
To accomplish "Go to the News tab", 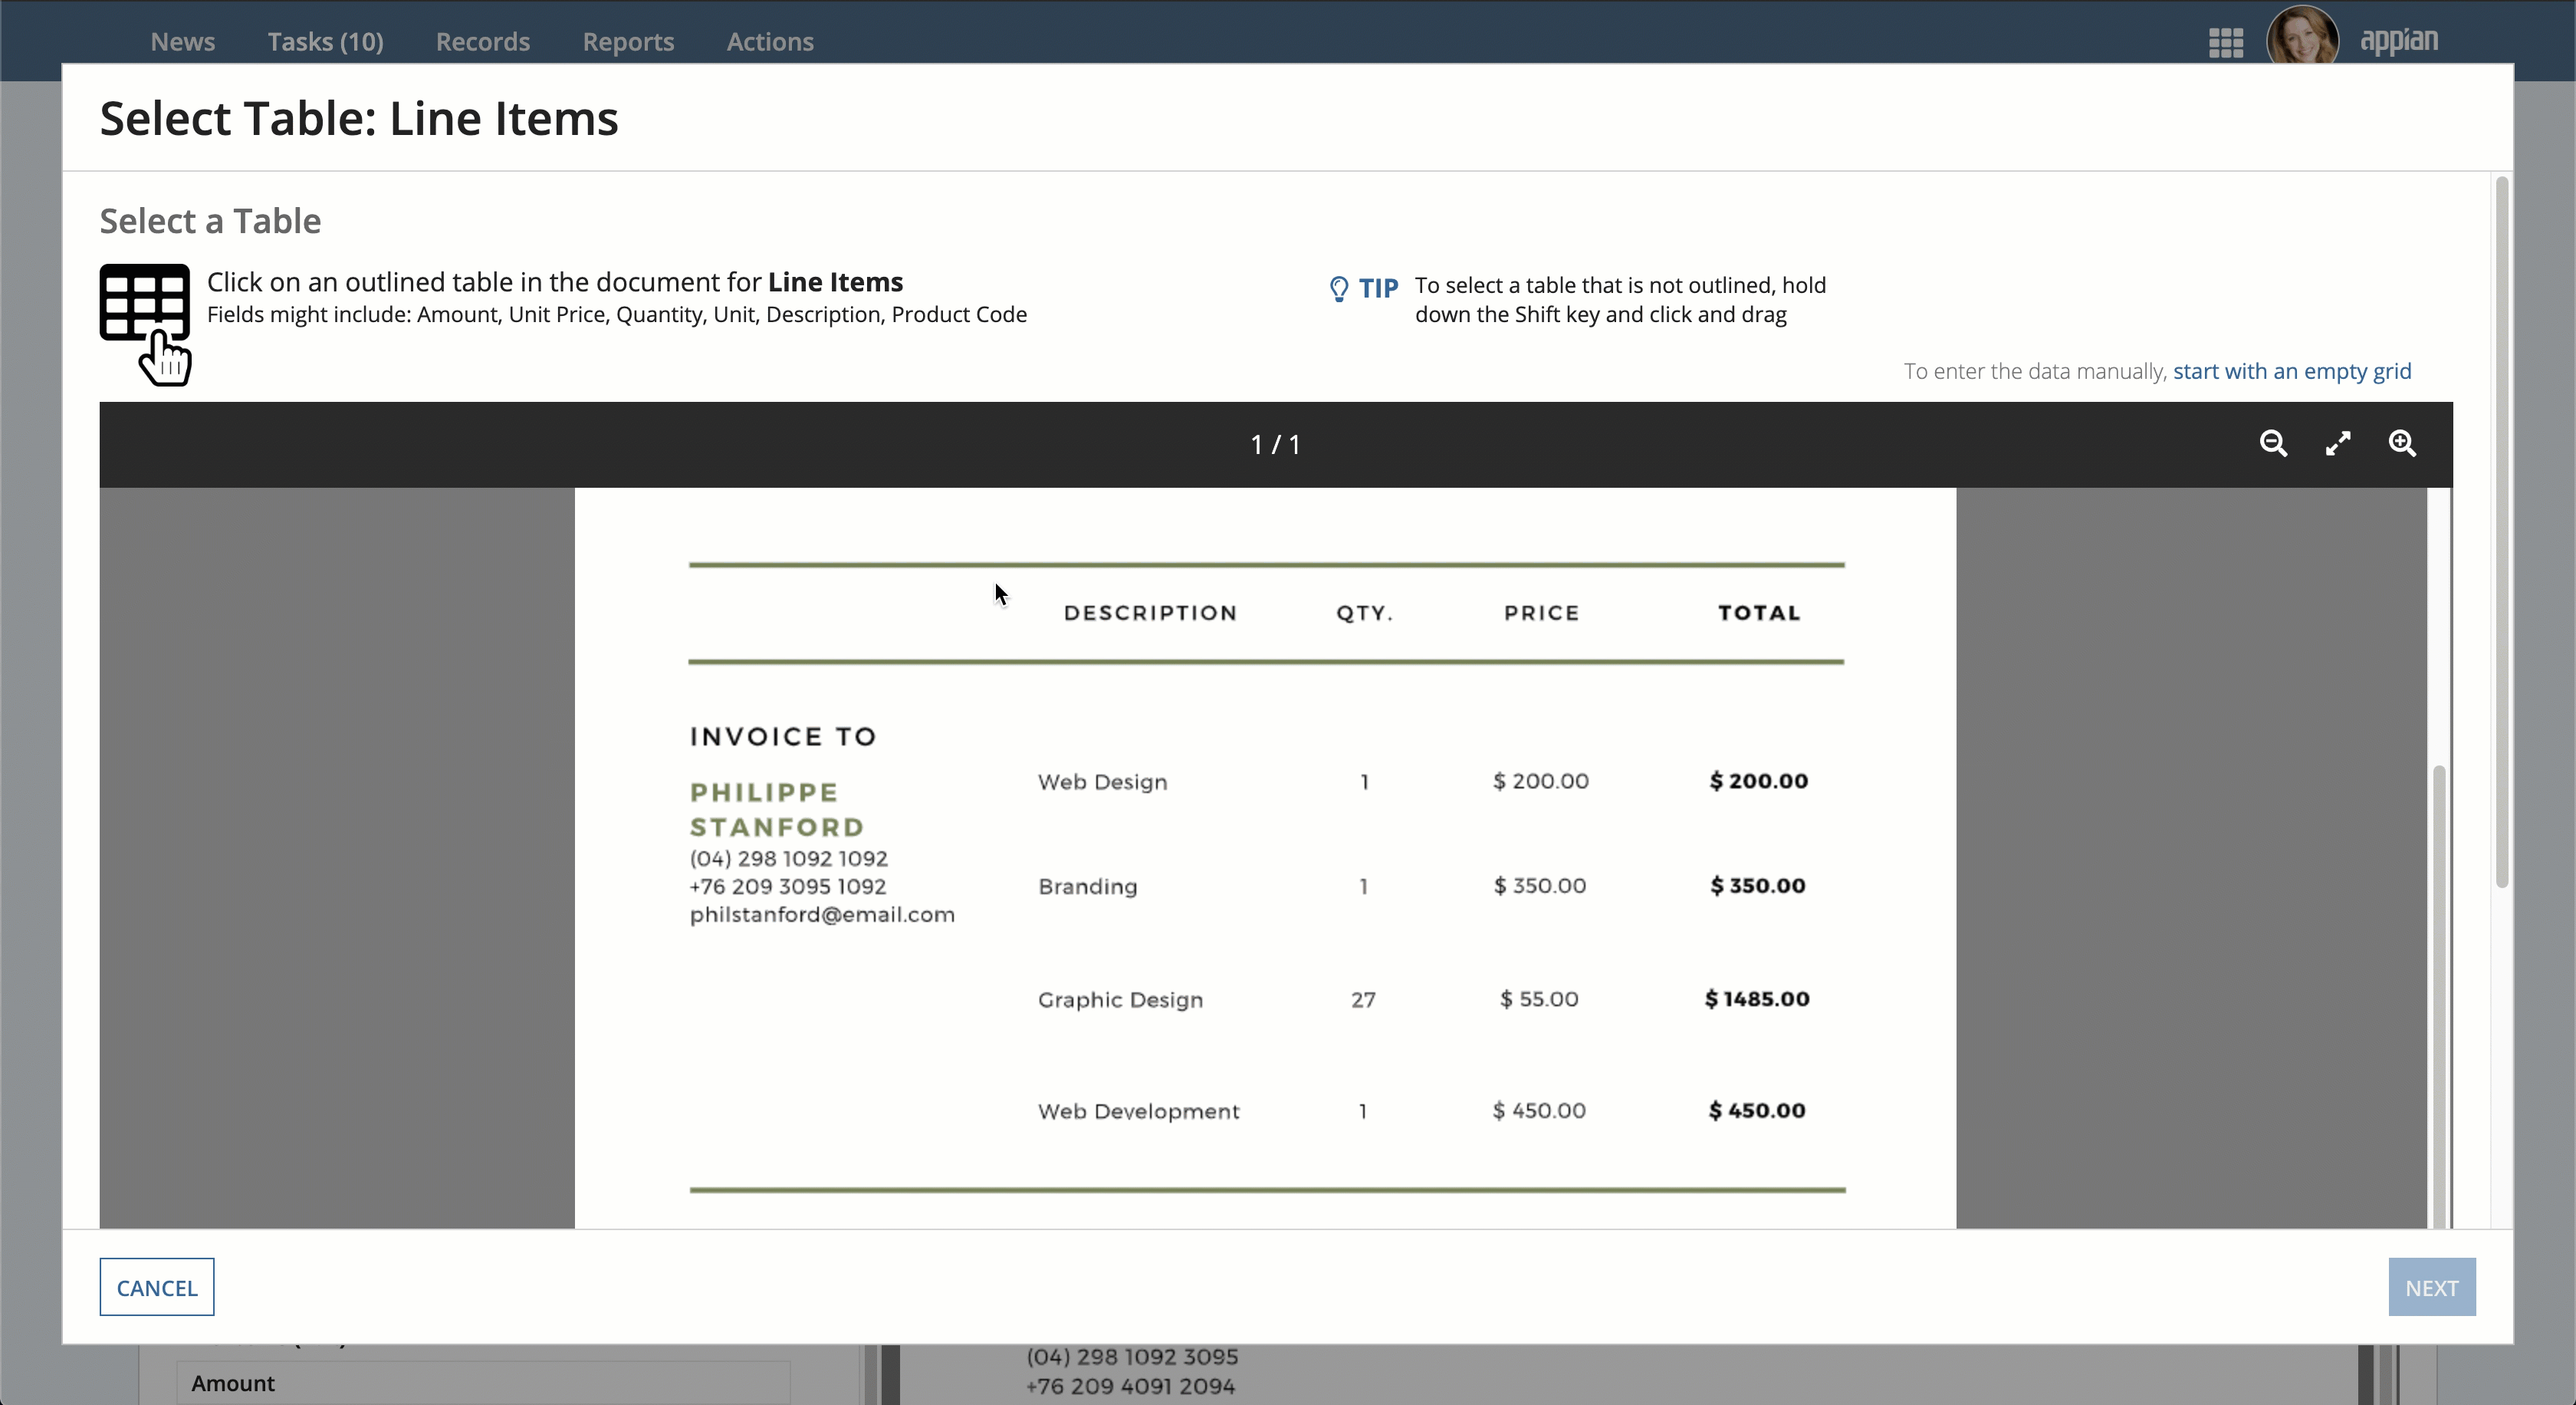I will click(183, 42).
